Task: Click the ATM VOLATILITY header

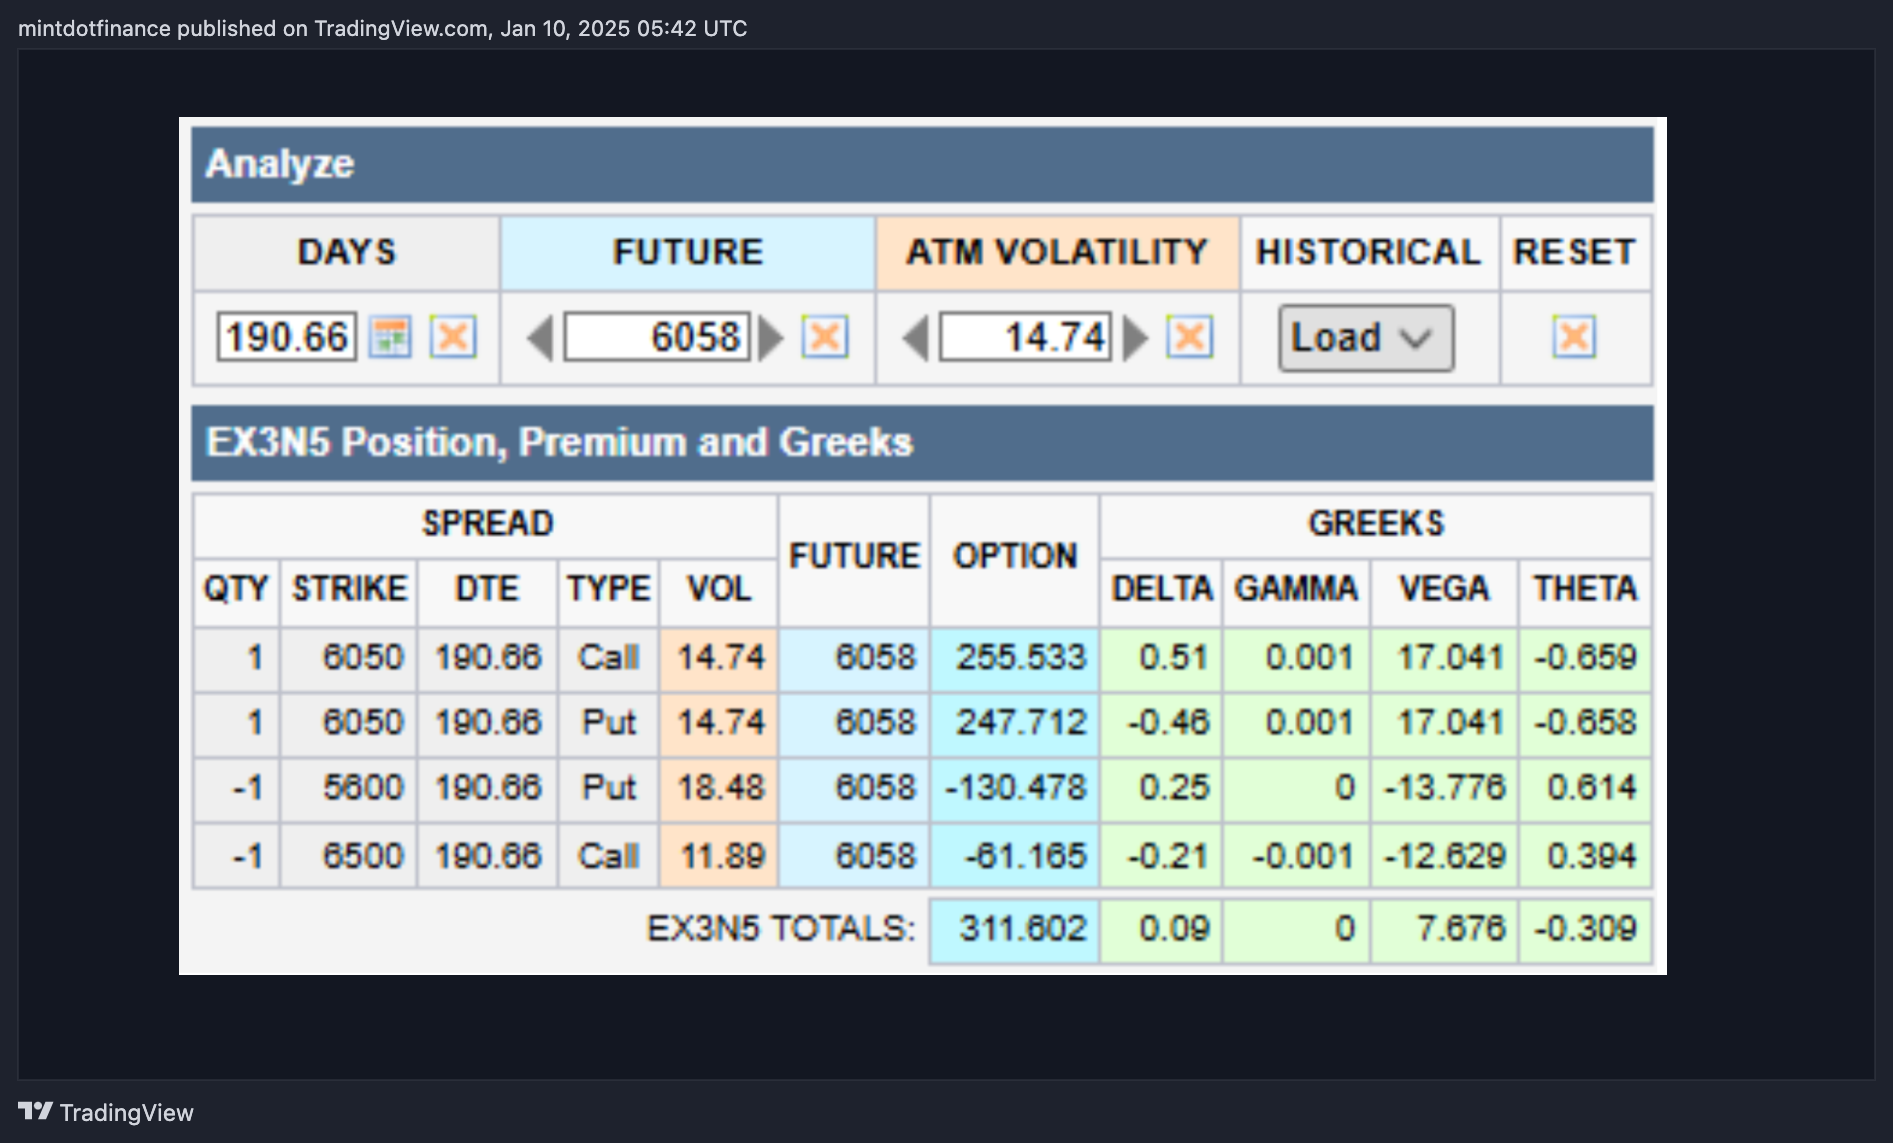Action: point(1058,252)
